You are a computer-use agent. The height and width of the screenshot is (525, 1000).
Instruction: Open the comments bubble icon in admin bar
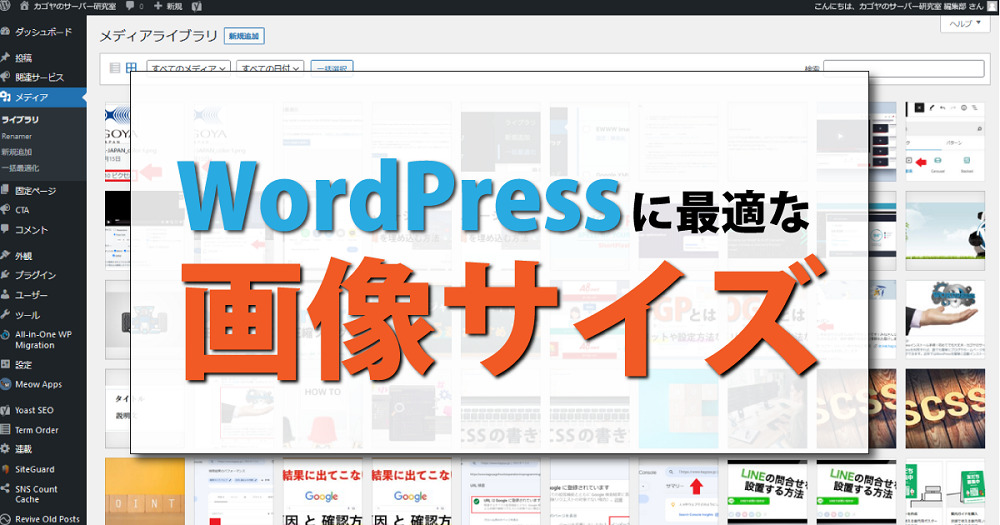click(130, 6)
